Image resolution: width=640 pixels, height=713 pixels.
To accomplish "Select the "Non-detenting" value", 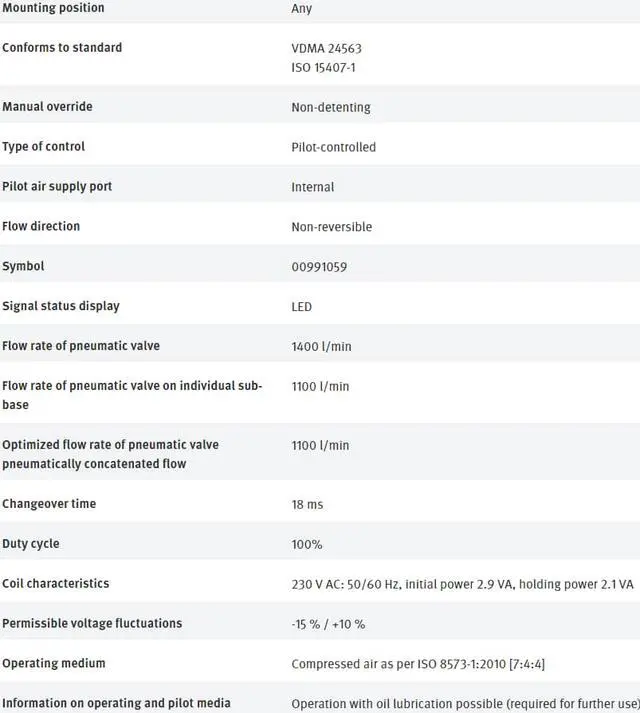I will pyautogui.click(x=330, y=107).
